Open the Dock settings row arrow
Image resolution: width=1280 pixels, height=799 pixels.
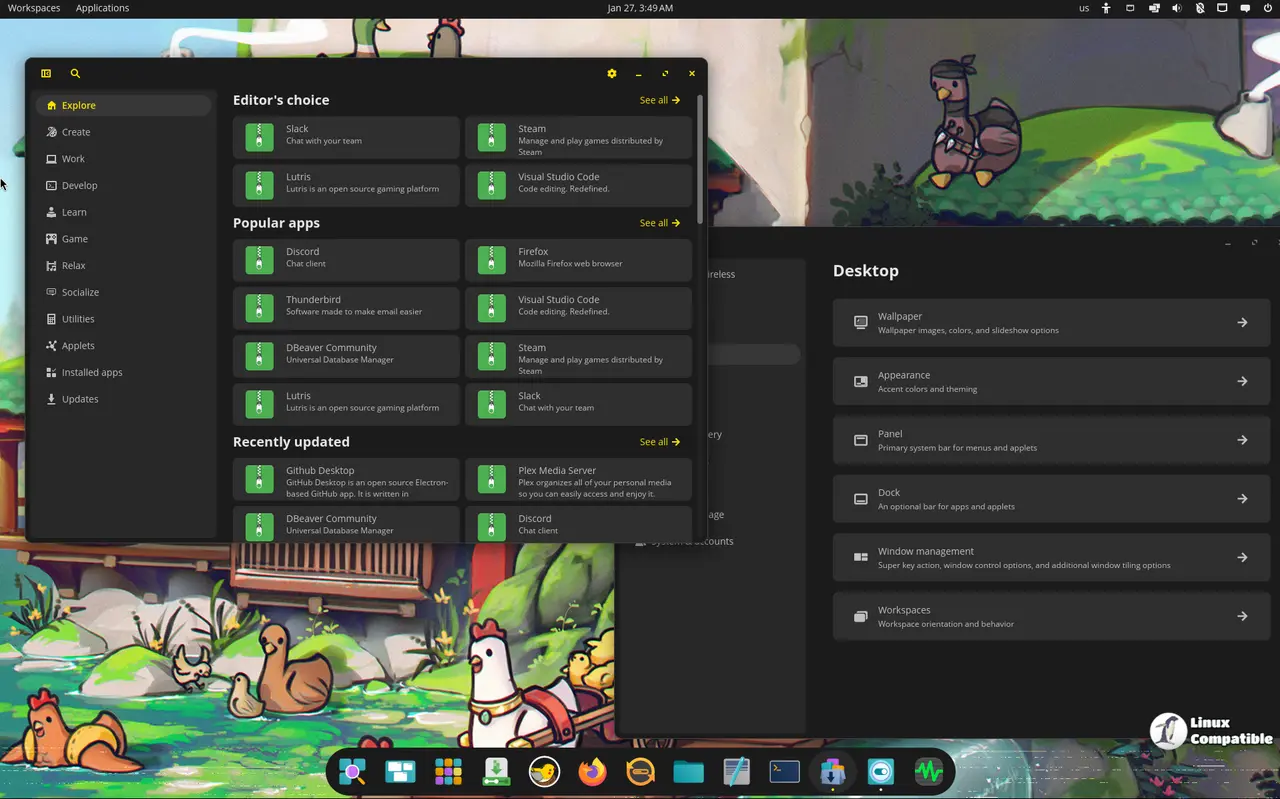[1242, 499]
